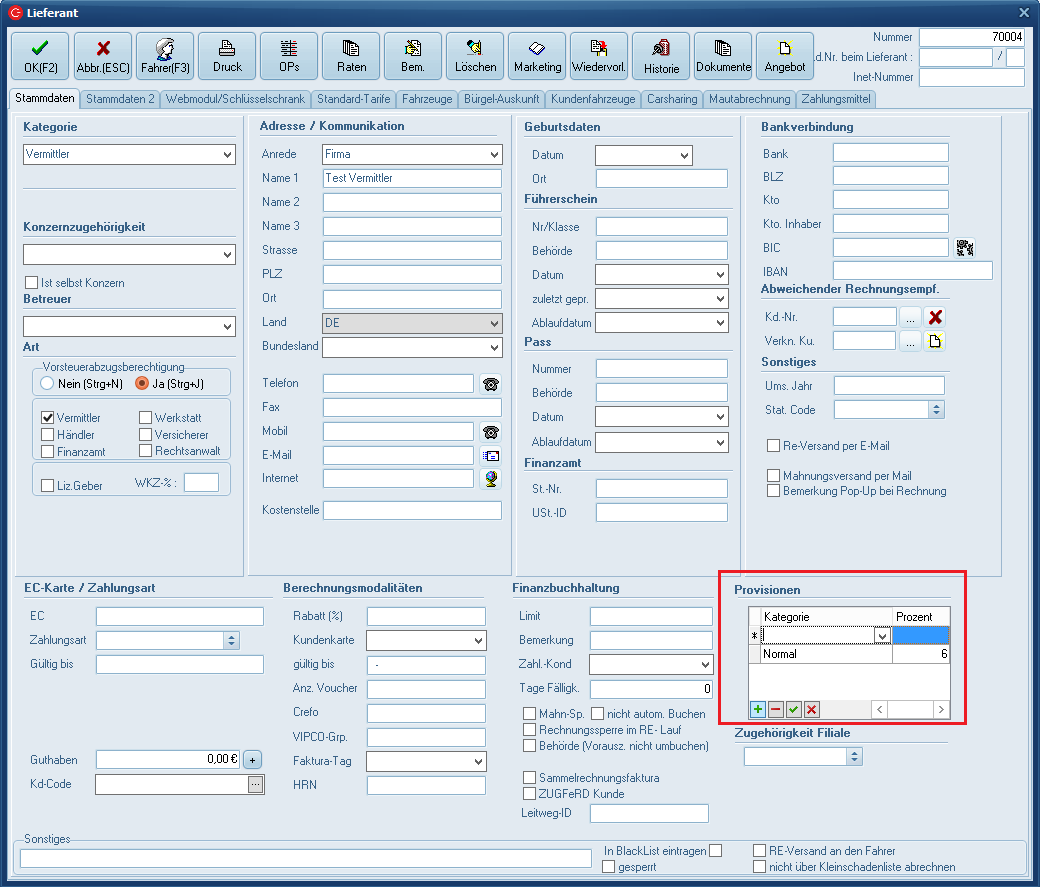Open the Dokumente toolbar button
The height and width of the screenshot is (887, 1040).
pyautogui.click(x=723, y=56)
